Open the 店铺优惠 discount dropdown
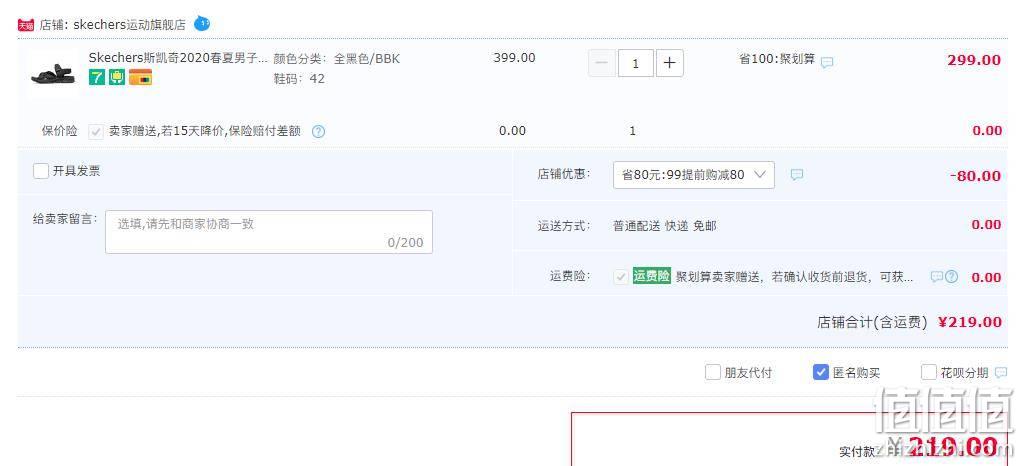1023x466 pixels. click(694, 175)
